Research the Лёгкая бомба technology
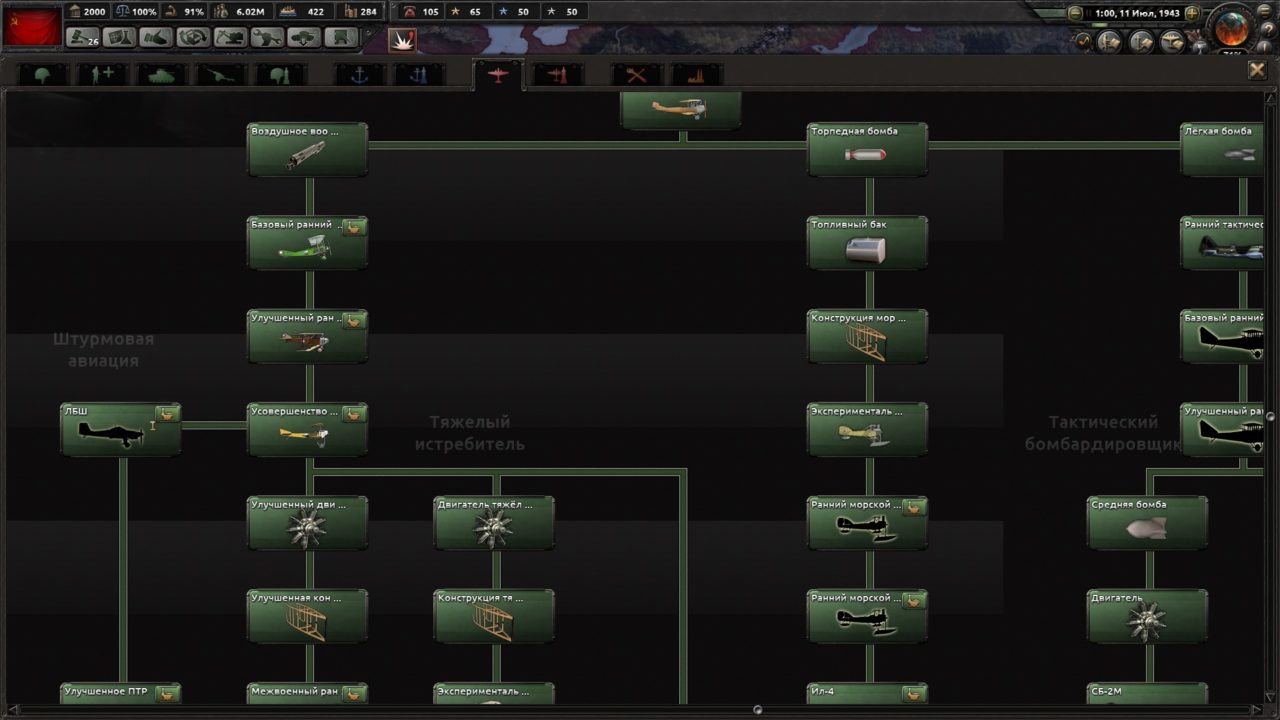 coord(1222,150)
